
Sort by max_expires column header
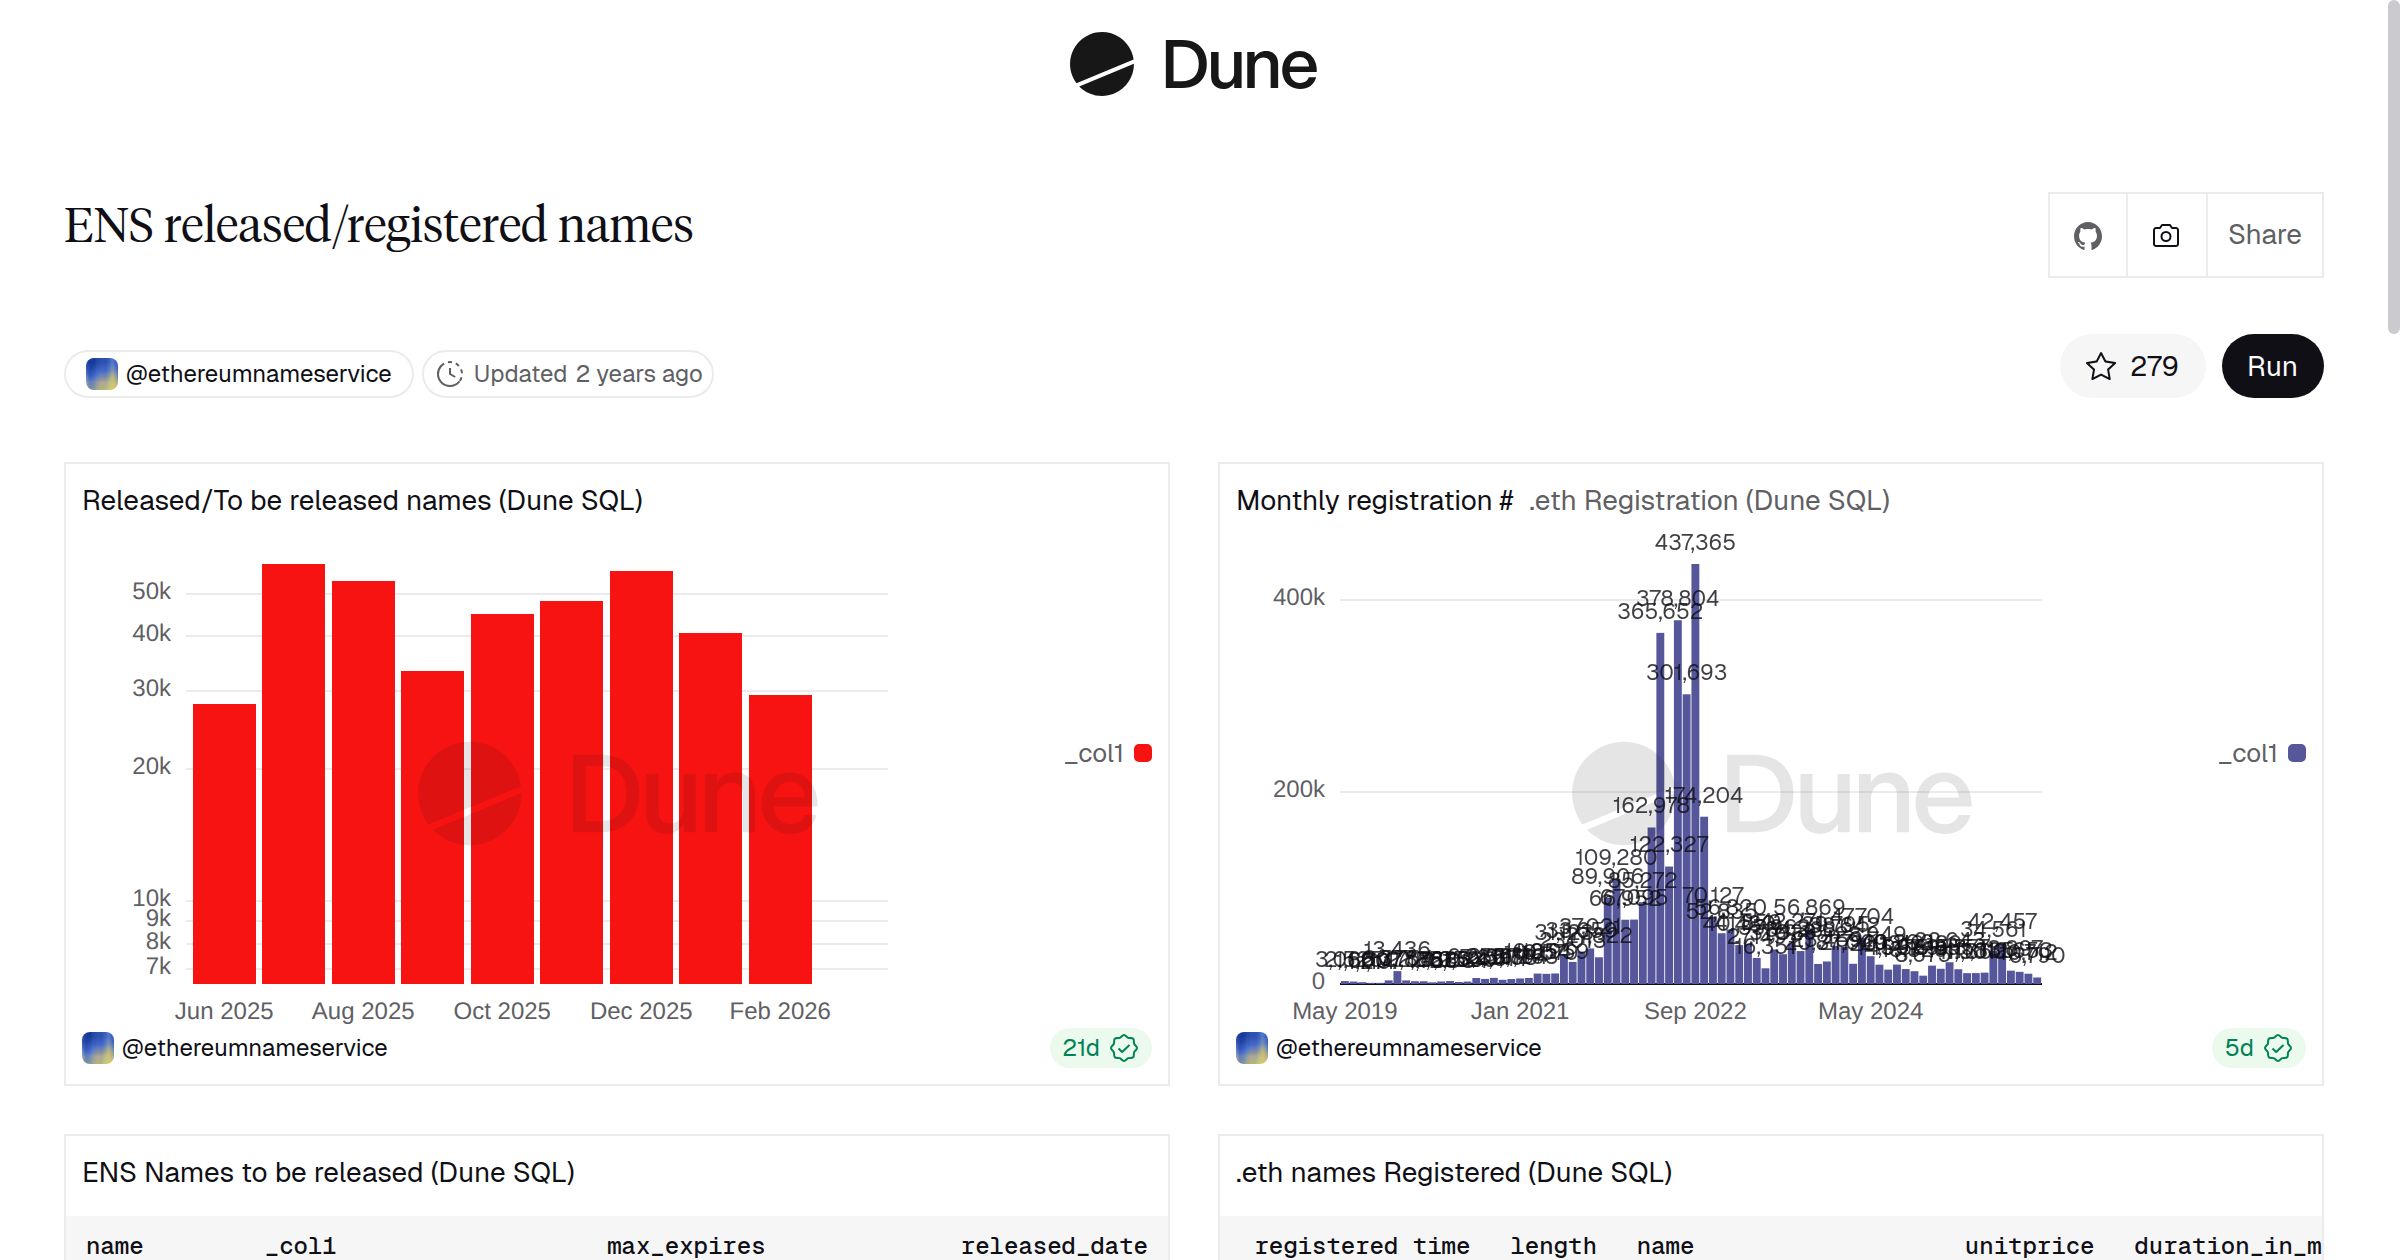(x=685, y=1246)
